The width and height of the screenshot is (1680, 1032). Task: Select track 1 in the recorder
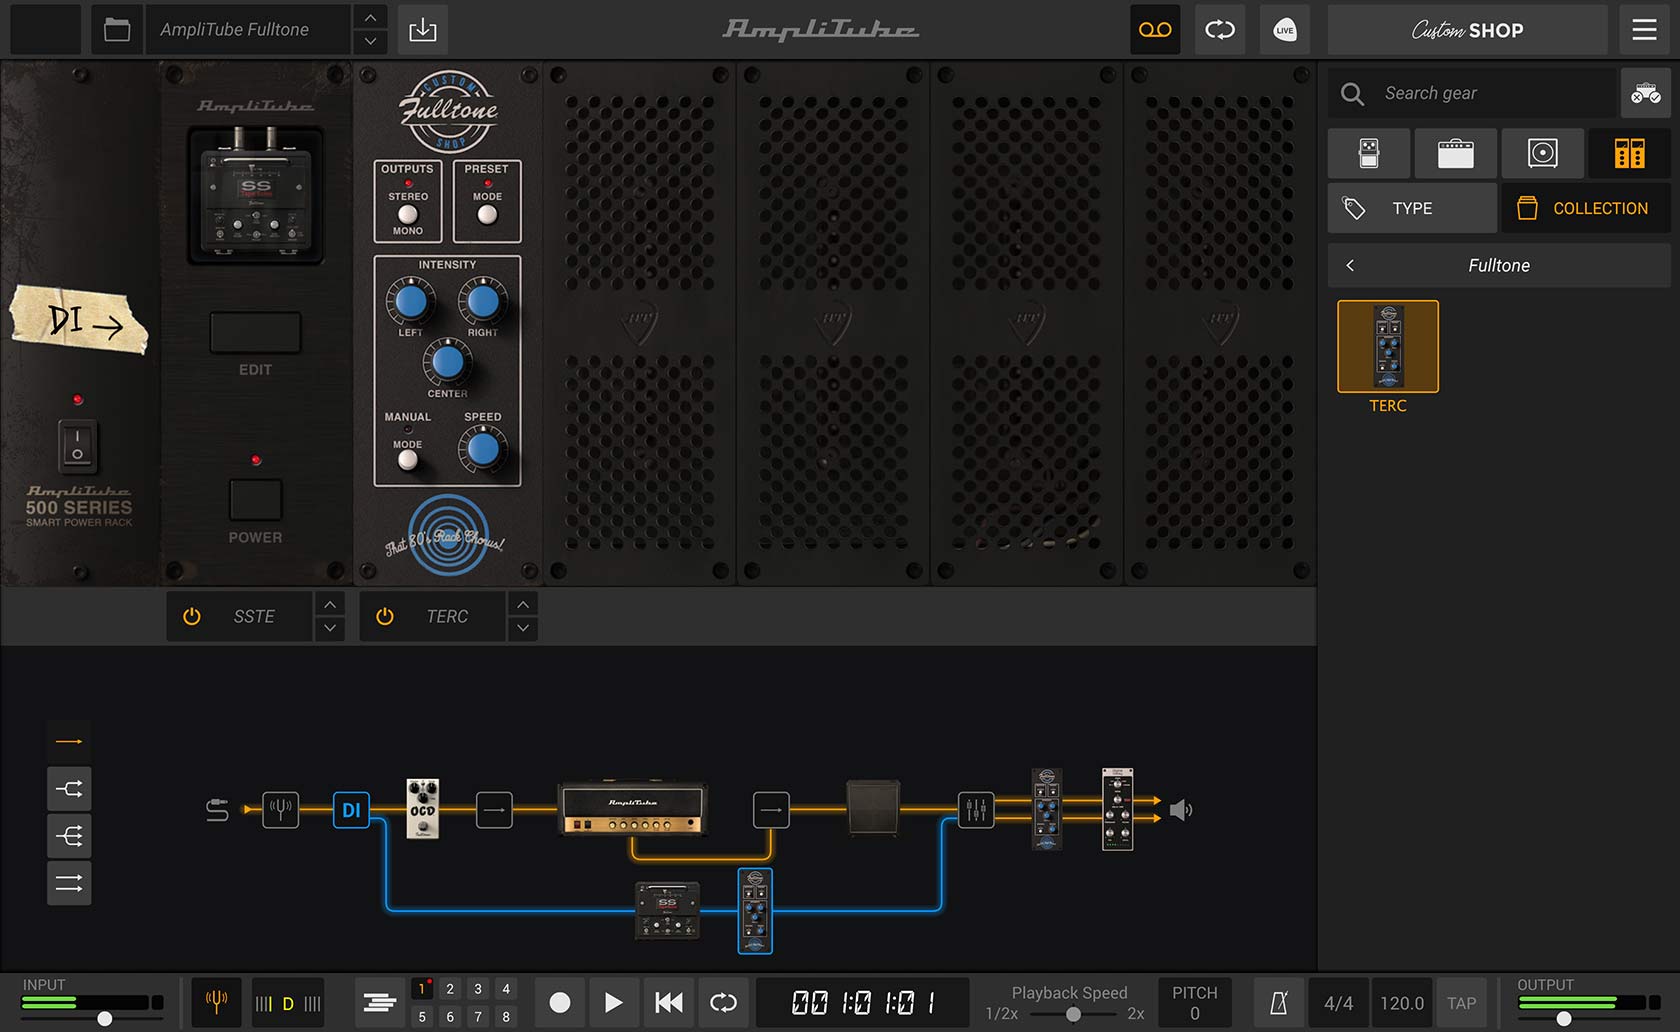(422, 989)
